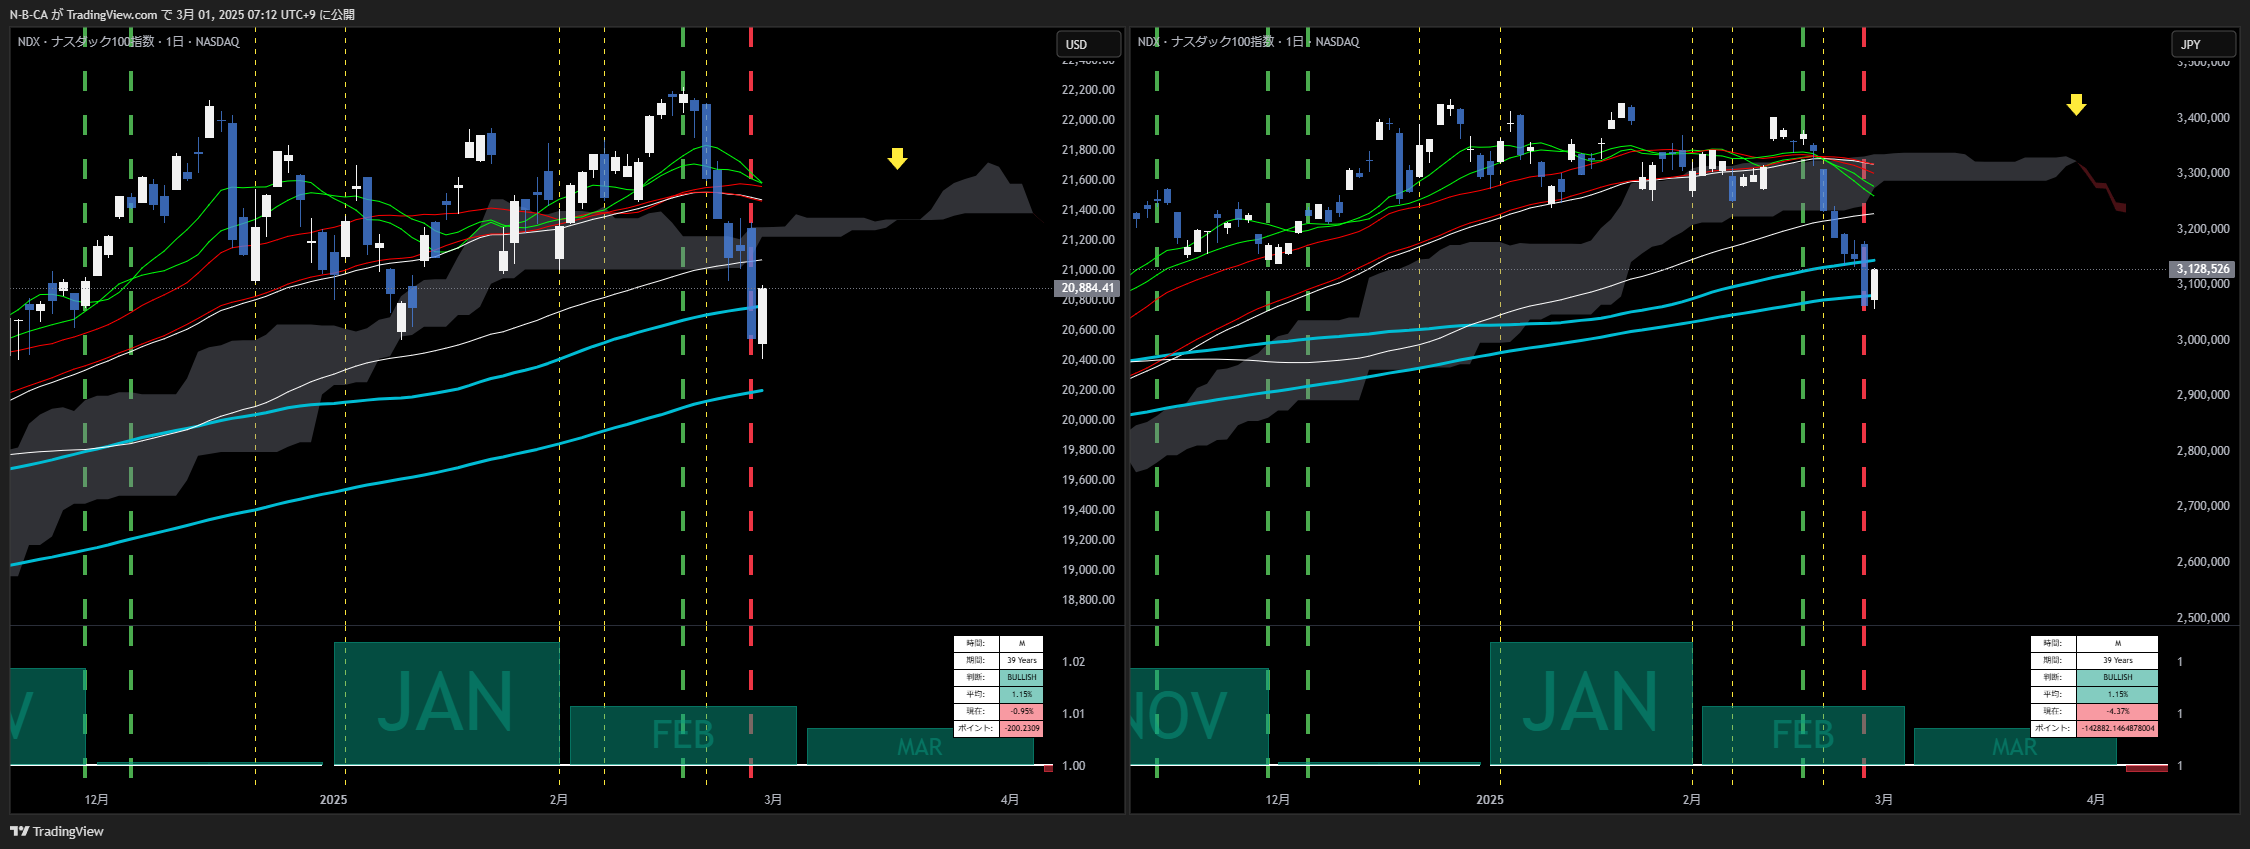Screen dimensions: 2250x849
Task: Select the FEB seasonality box in USD chart
Action: pos(683,735)
